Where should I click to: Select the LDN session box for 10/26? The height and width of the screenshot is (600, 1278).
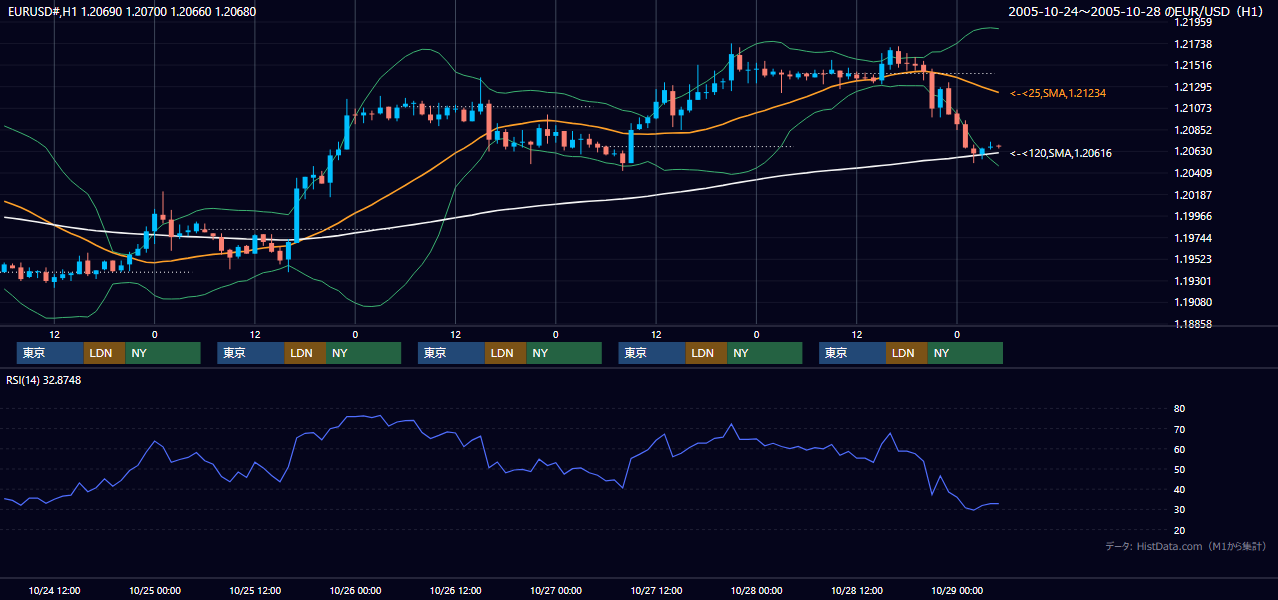[x=505, y=353]
